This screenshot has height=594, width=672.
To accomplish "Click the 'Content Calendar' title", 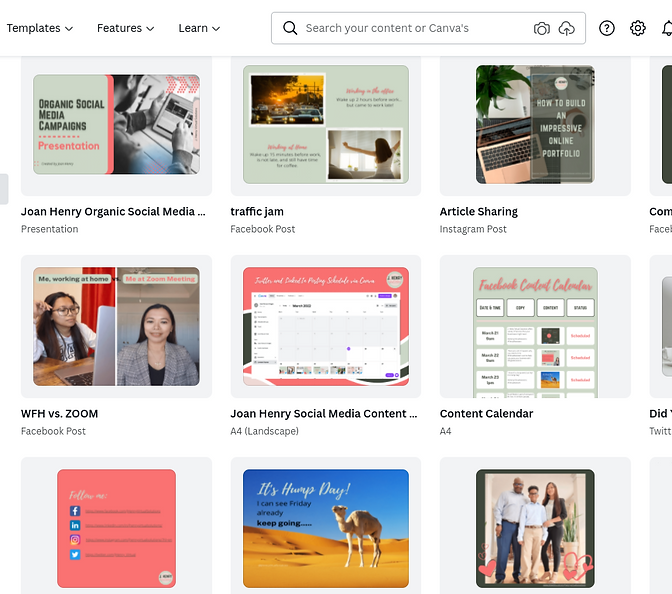I will point(486,414).
